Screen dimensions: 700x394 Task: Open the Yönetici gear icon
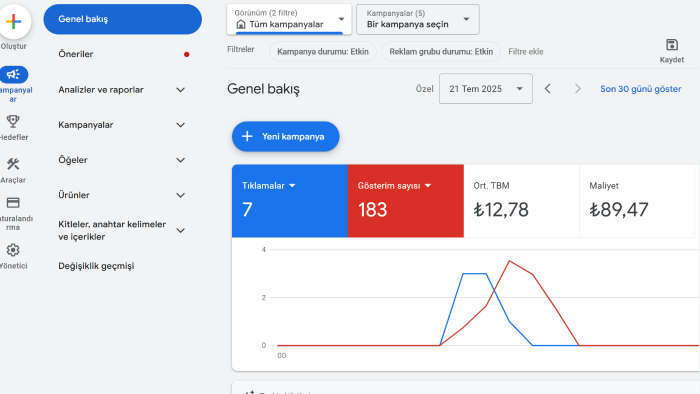click(13, 250)
